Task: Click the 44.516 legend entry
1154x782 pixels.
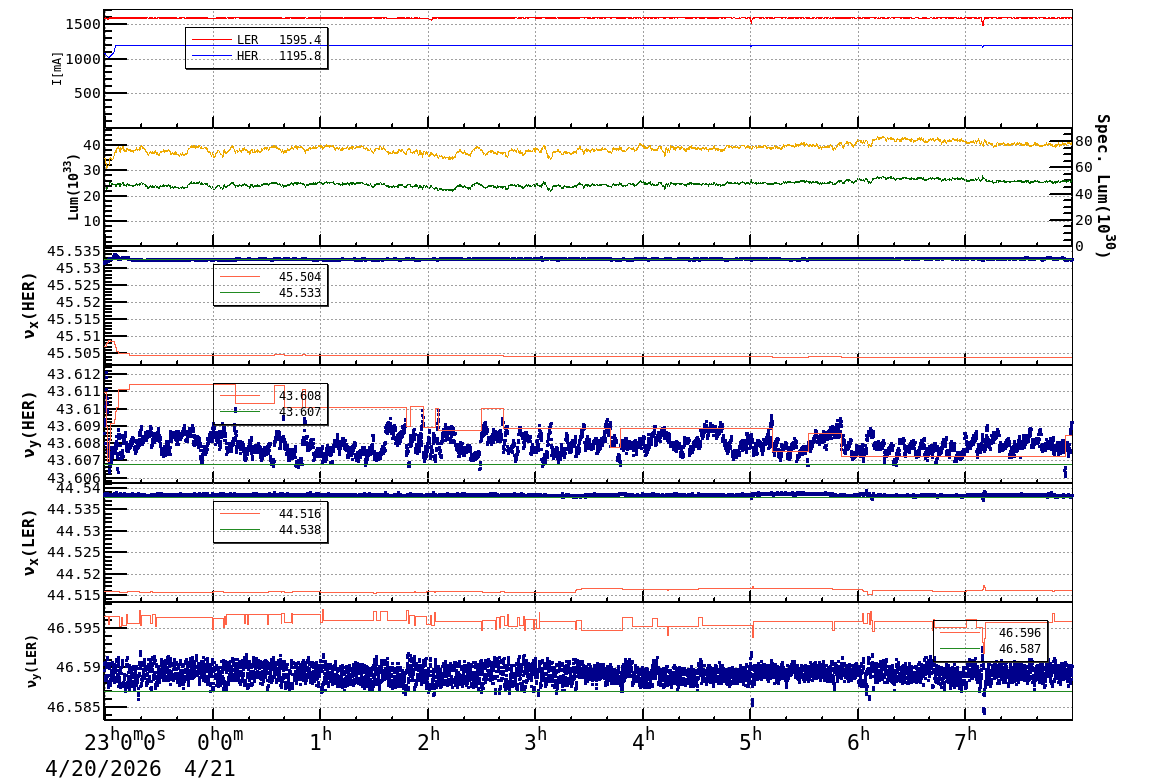Action: (x=270, y=514)
